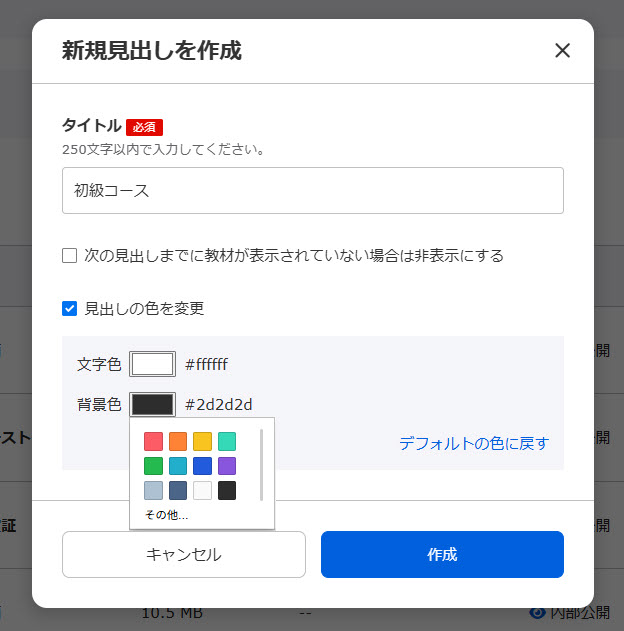Click the デフォルトの色に戻す link
Screen dimensions: 624x631
click(x=474, y=443)
